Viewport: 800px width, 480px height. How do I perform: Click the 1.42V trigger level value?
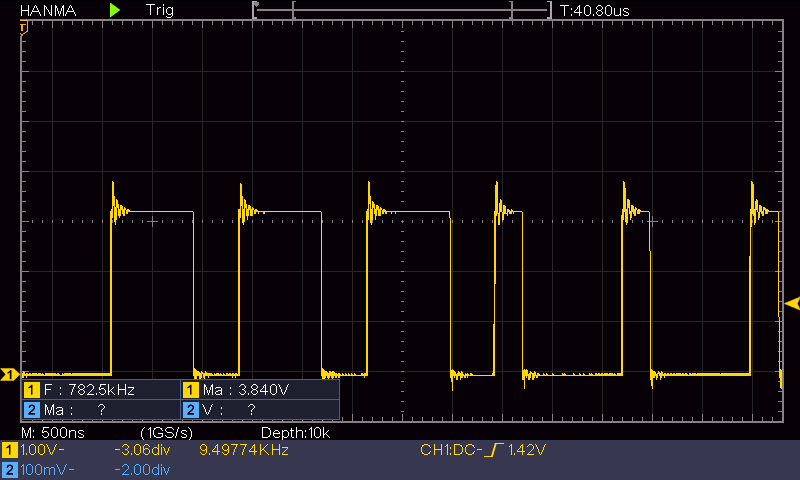click(527, 451)
